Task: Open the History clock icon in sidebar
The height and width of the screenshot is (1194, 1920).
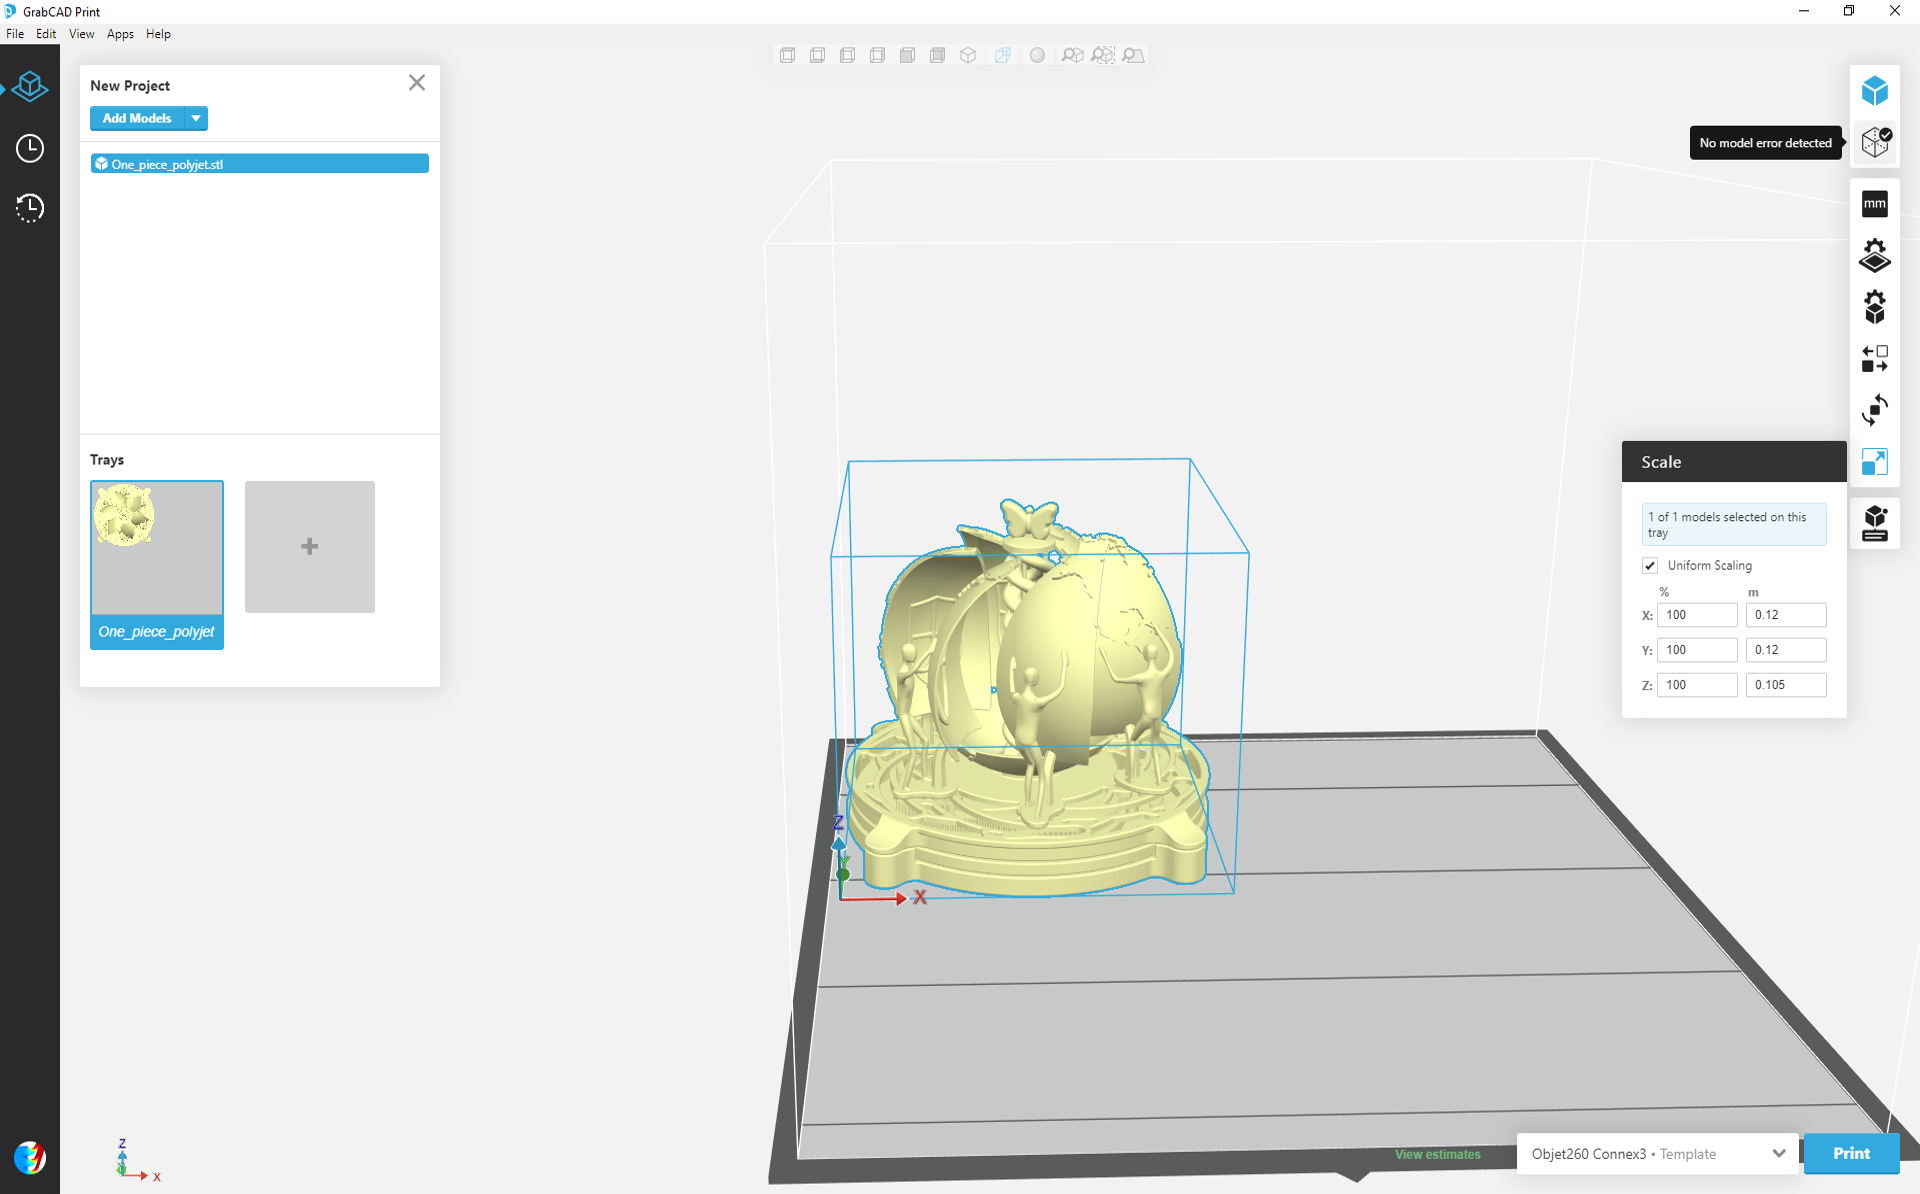Action: tap(30, 208)
